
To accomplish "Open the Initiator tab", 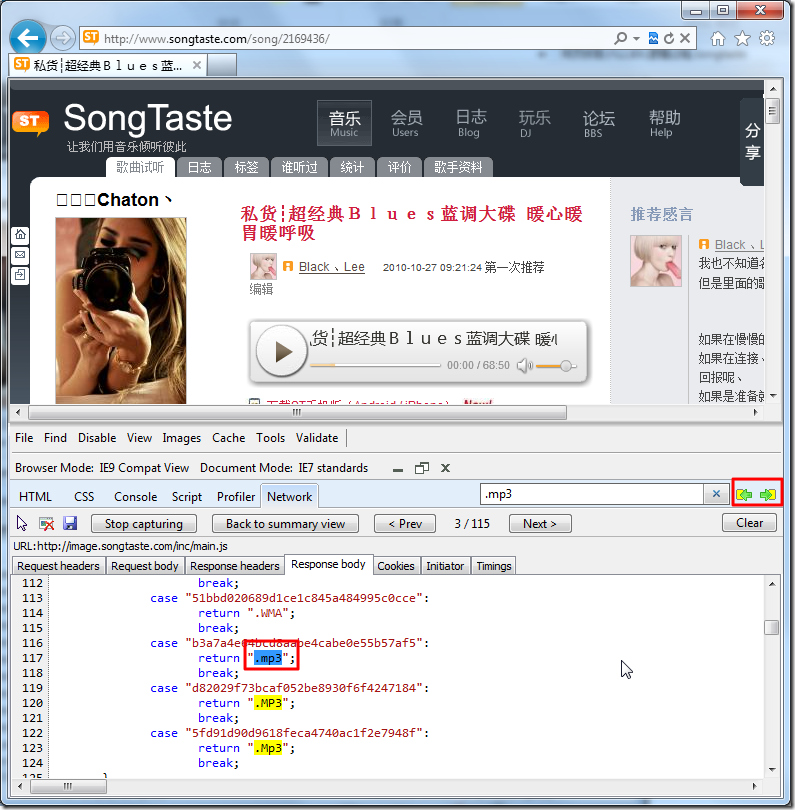I will [445, 566].
